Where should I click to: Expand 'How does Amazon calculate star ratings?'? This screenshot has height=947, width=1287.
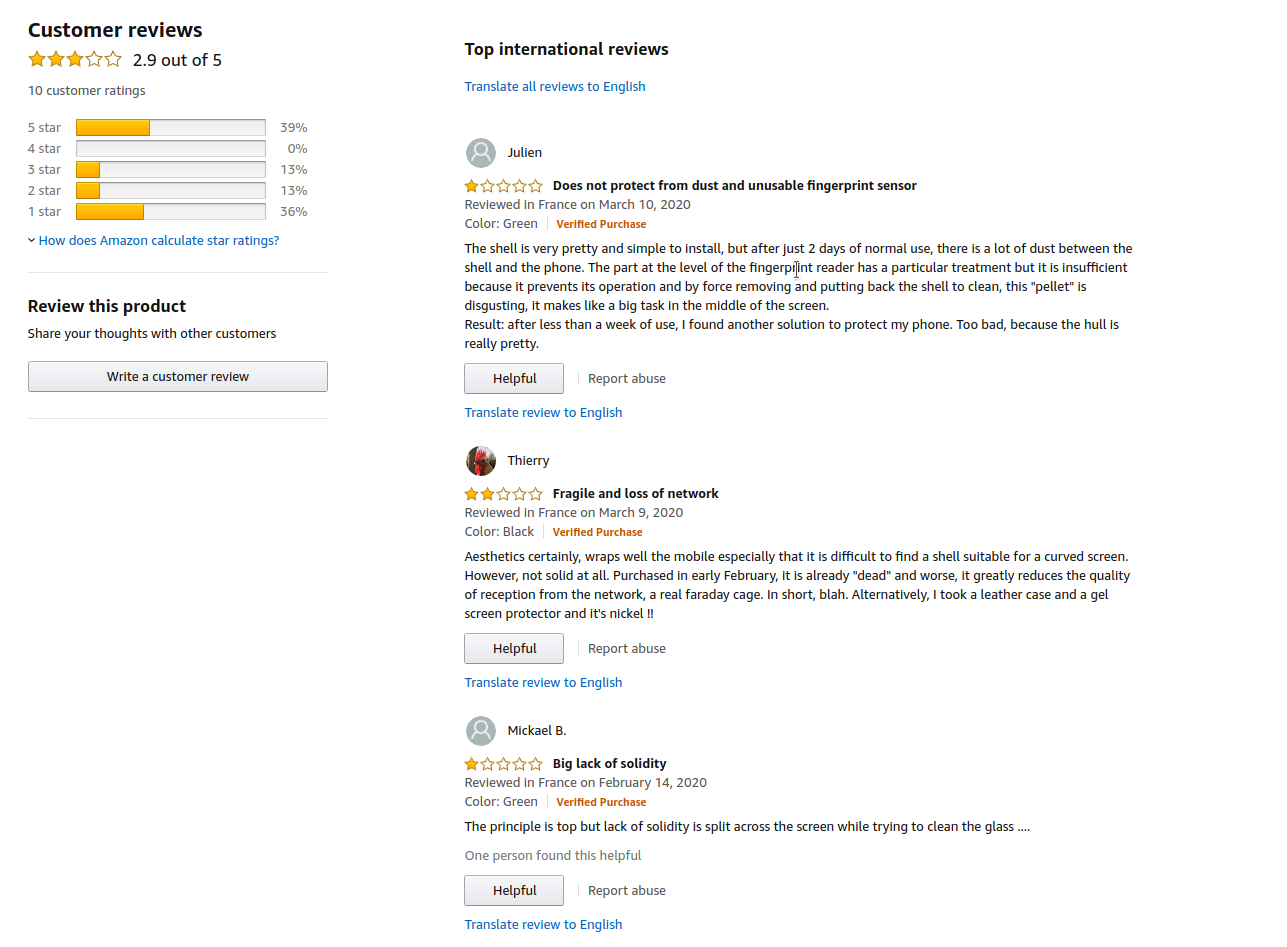[x=159, y=241]
